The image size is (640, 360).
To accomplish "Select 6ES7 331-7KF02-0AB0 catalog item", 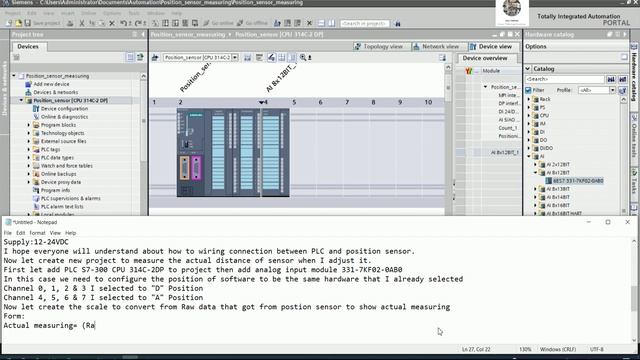I will point(575,181).
